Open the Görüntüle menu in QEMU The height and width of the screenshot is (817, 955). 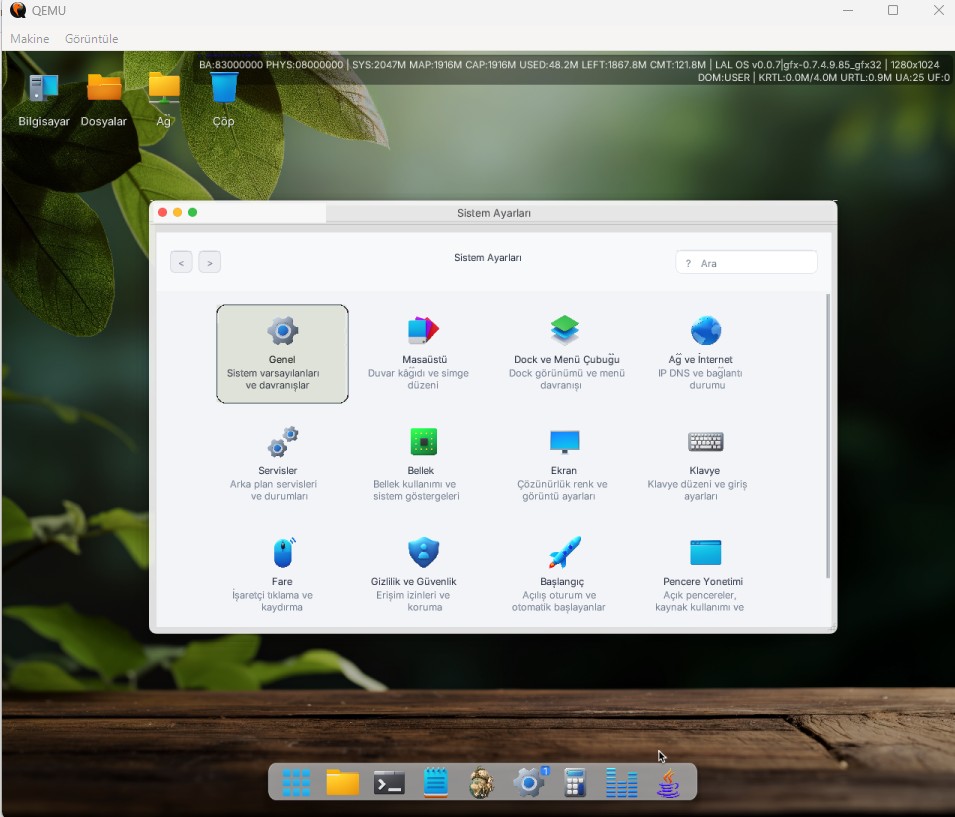pos(91,38)
